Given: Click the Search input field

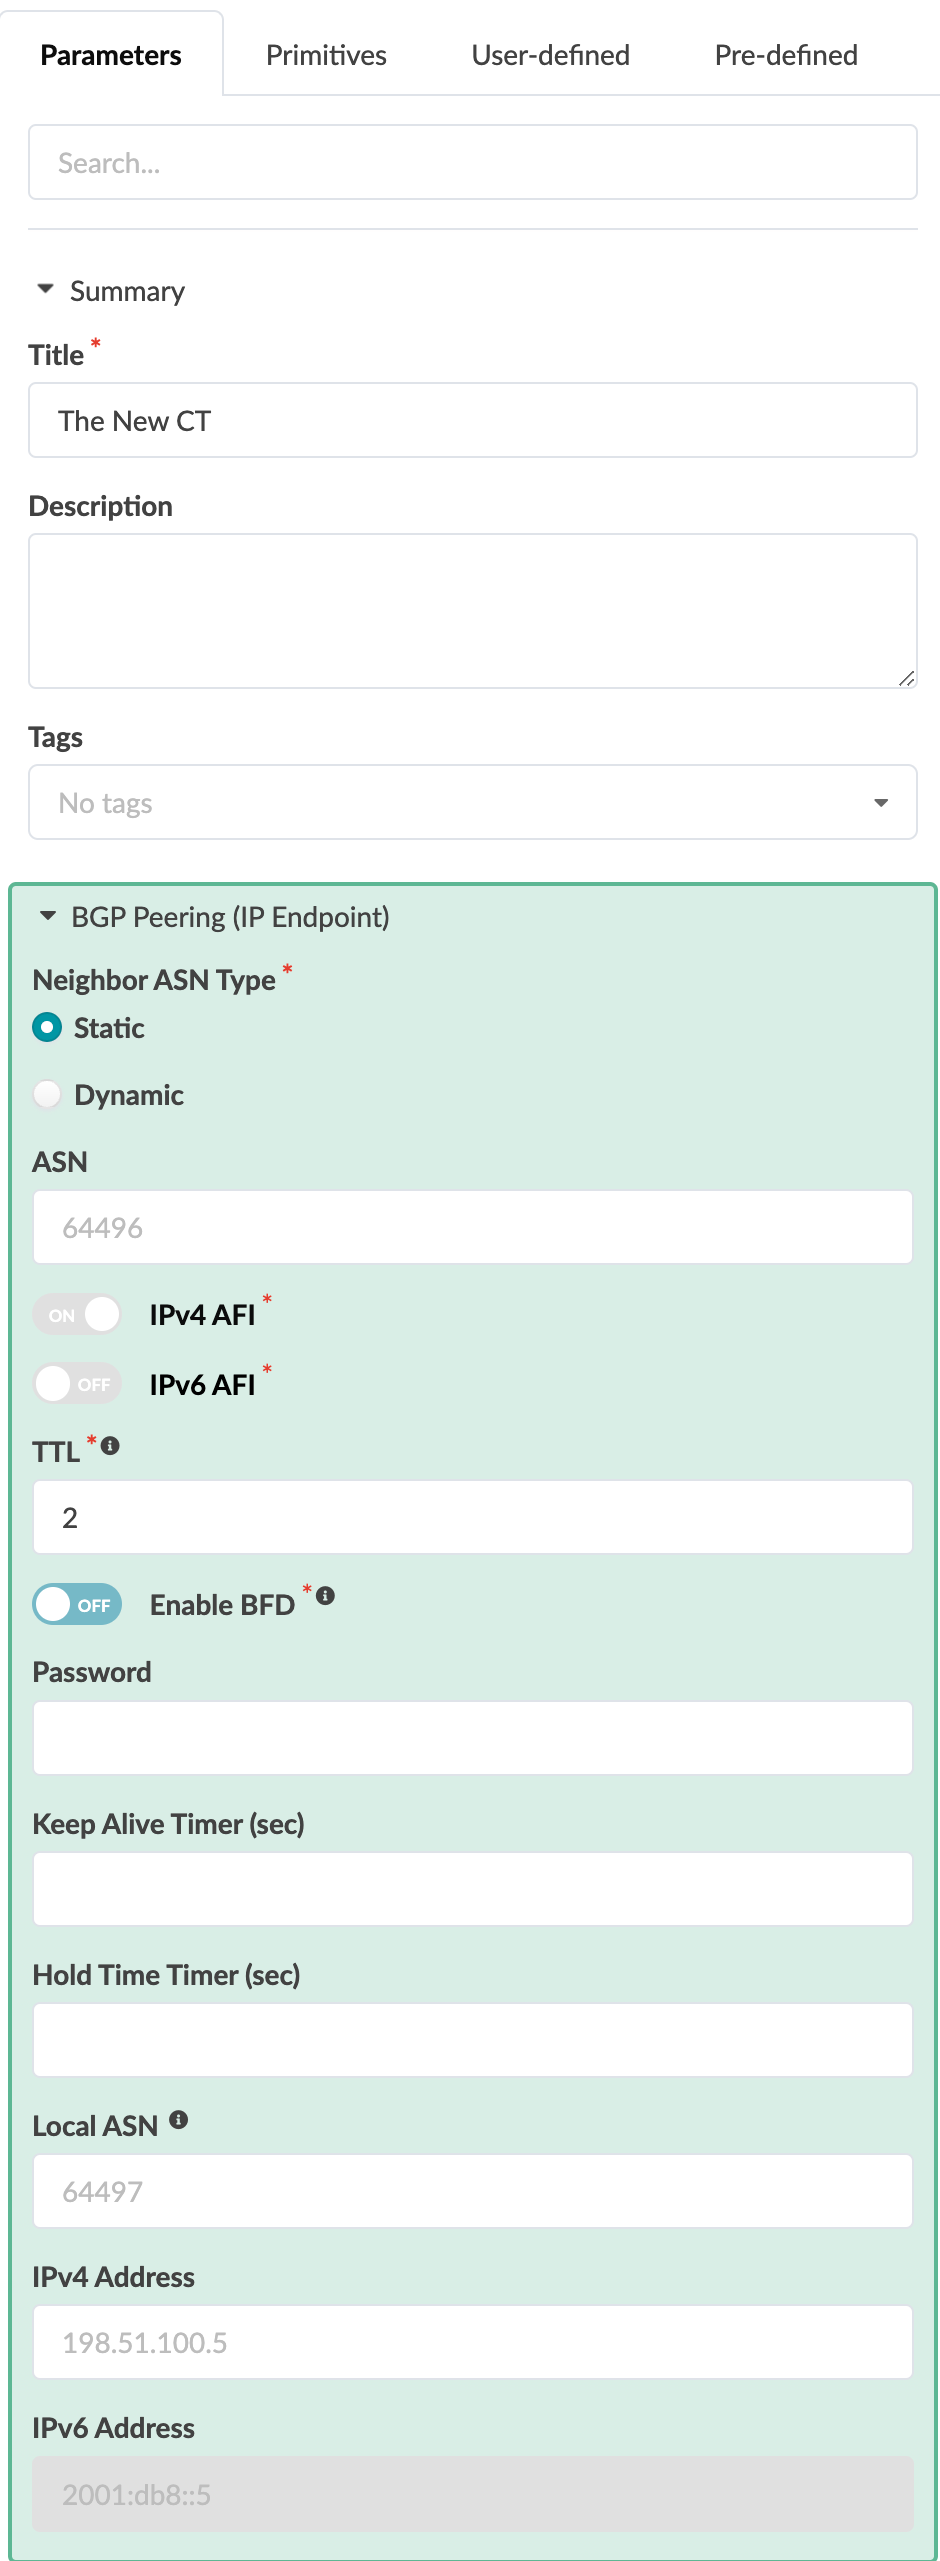Looking at the screenshot, I should (x=472, y=162).
